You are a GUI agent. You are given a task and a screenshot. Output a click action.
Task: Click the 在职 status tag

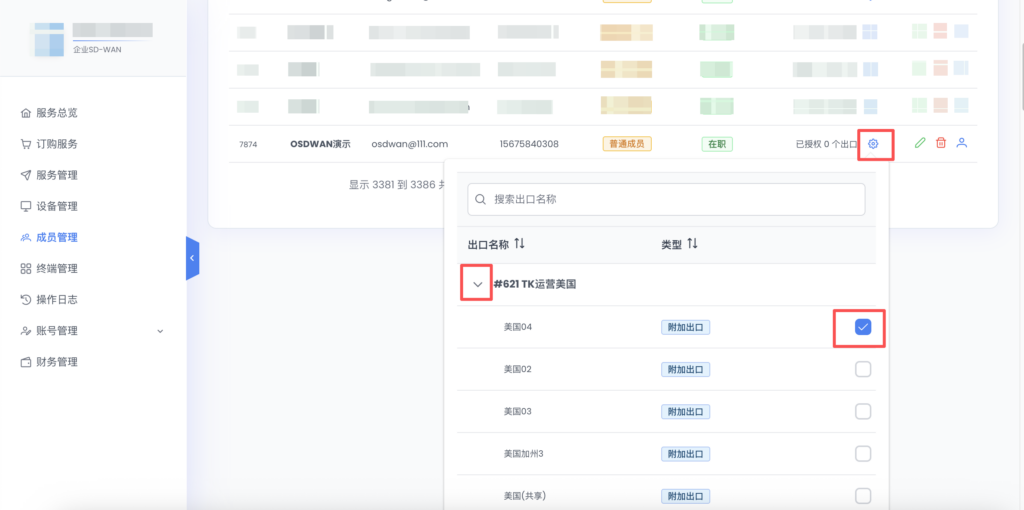point(717,144)
